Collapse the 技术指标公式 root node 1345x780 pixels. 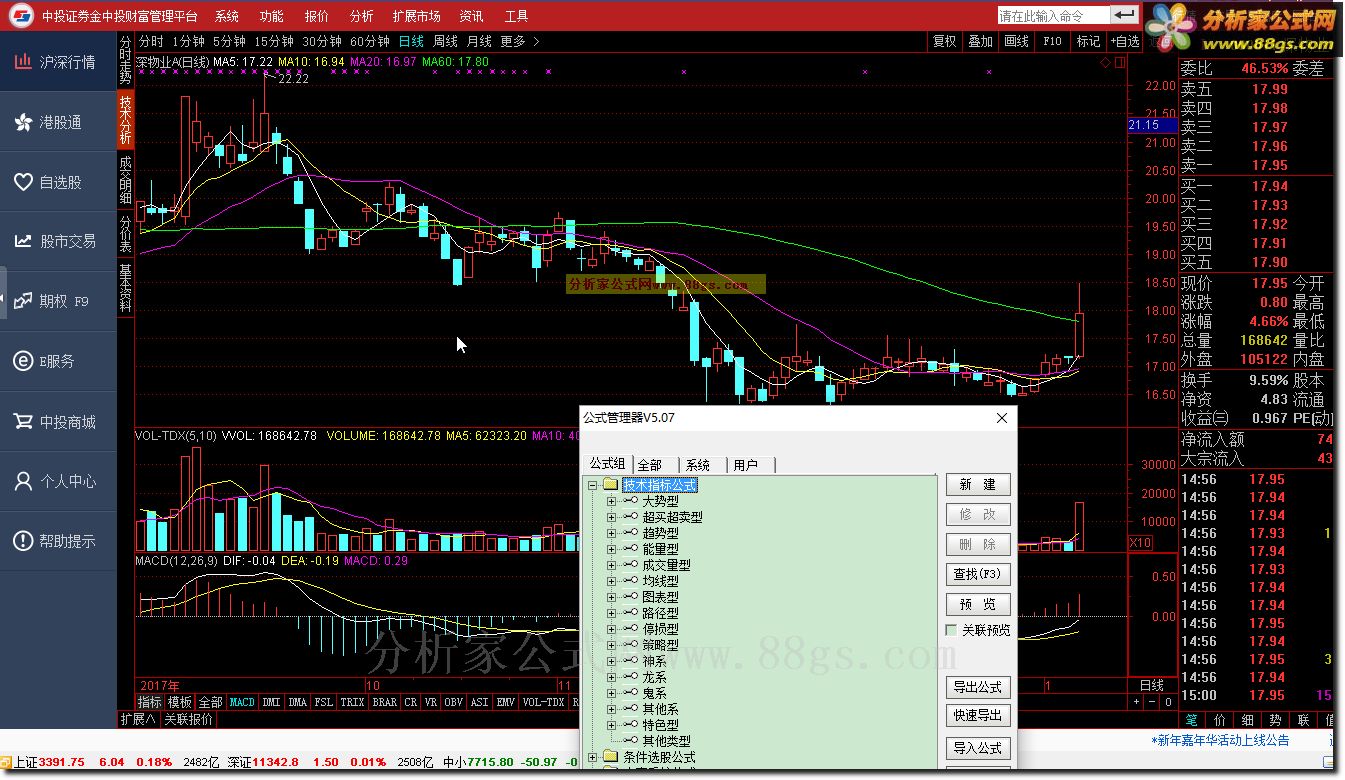click(x=593, y=485)
